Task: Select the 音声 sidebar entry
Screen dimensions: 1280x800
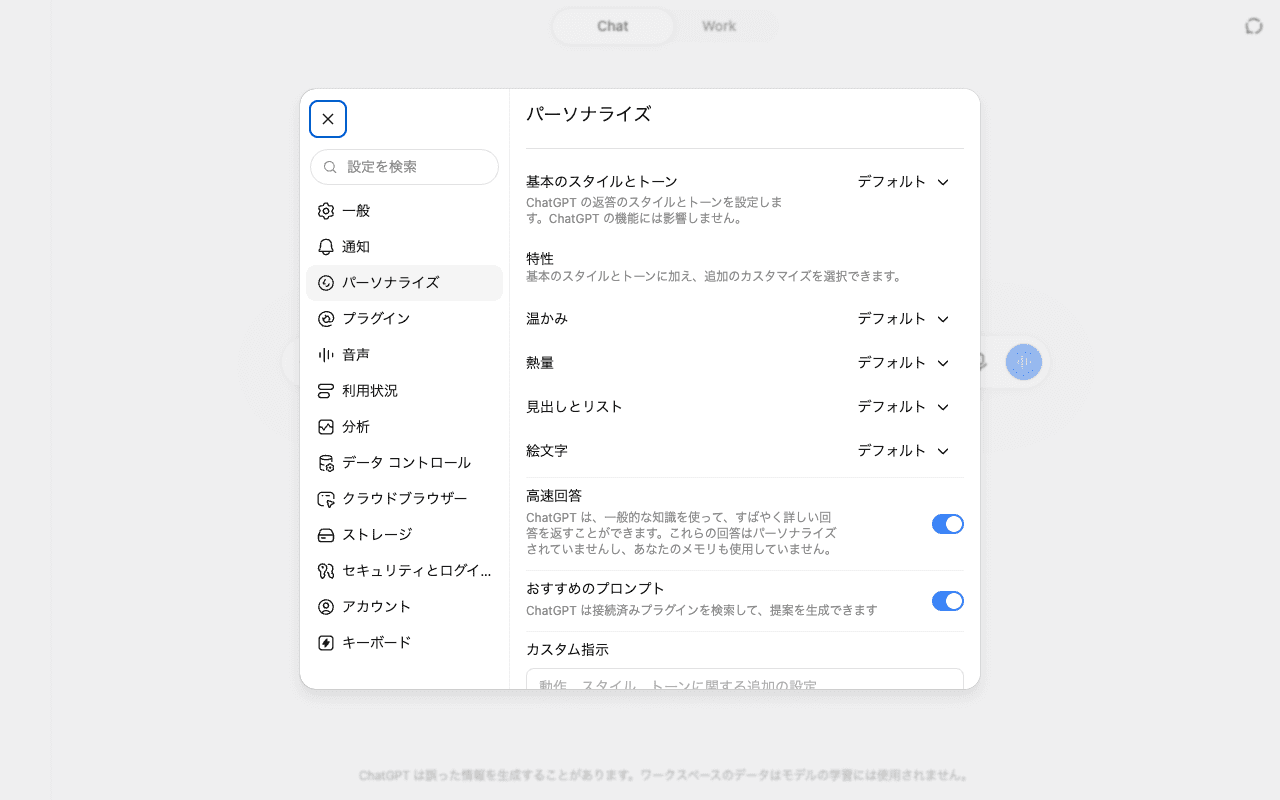Action: point(404,355)
